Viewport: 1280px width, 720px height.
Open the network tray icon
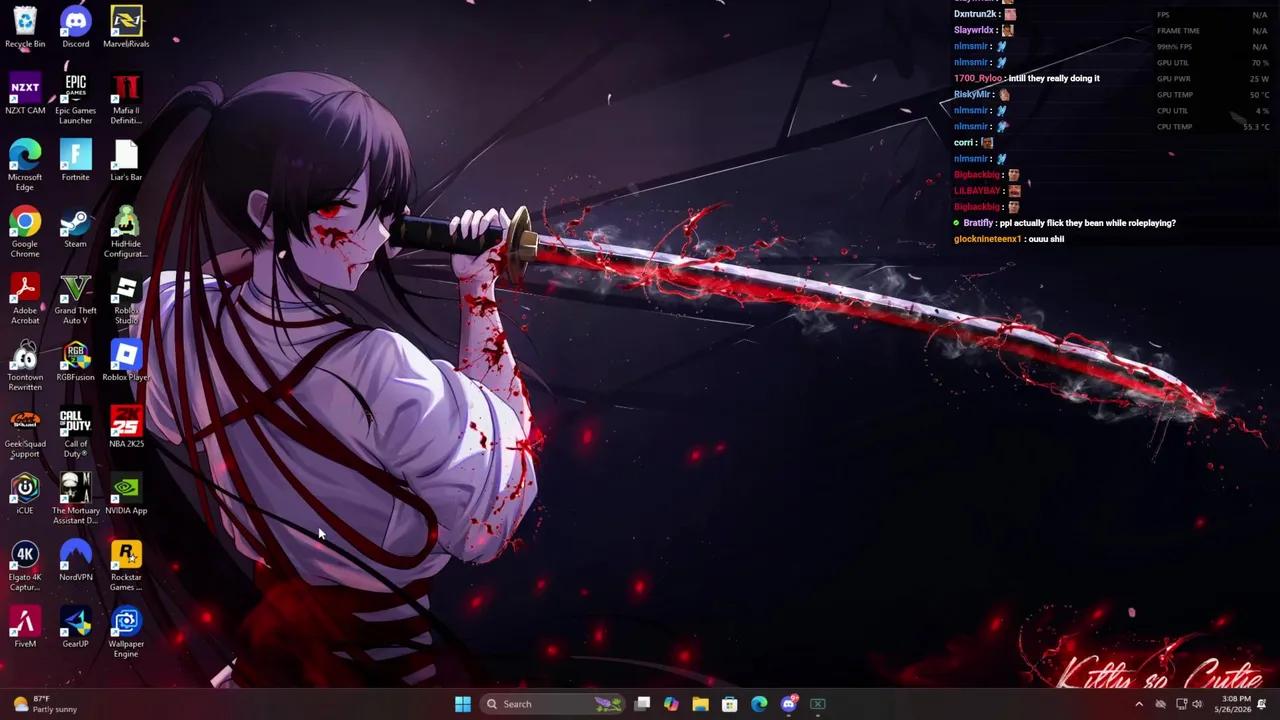click(1181, 704)
